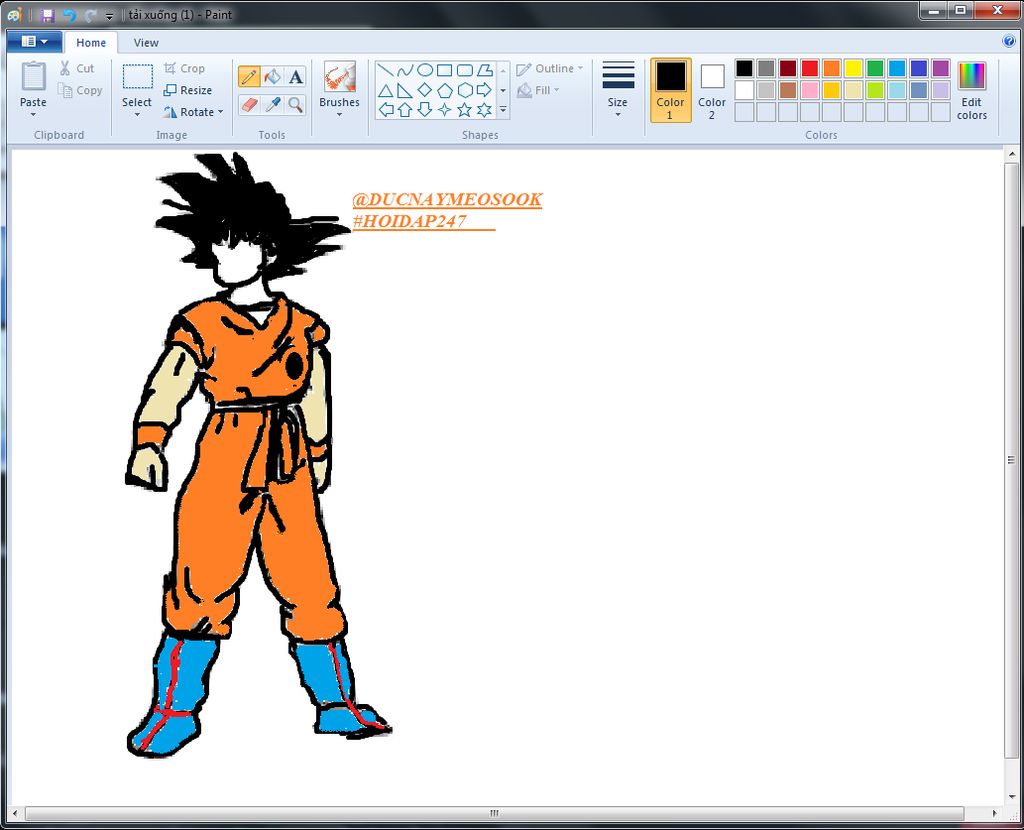Choose the Rounded rectangle shape
Screen dimensions: 1024x830
464,70
